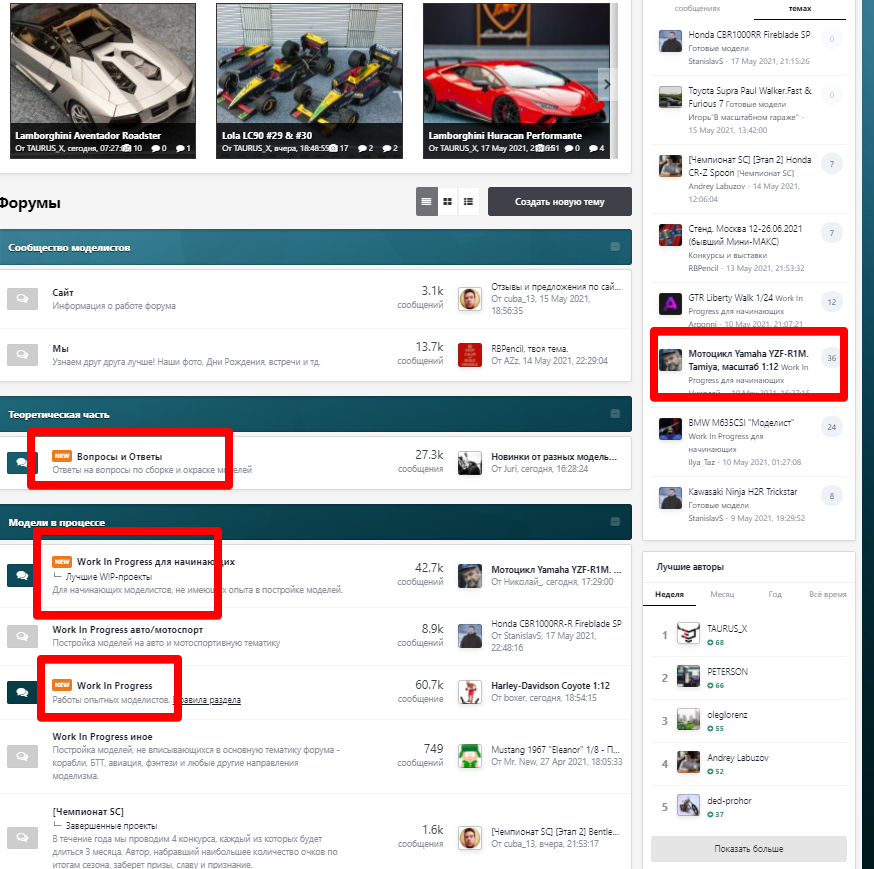Click TAURUS_X avatar in Лучшие авторы
Screen dimensions: 874x869
pyautogui.click(x=688, y=634)
